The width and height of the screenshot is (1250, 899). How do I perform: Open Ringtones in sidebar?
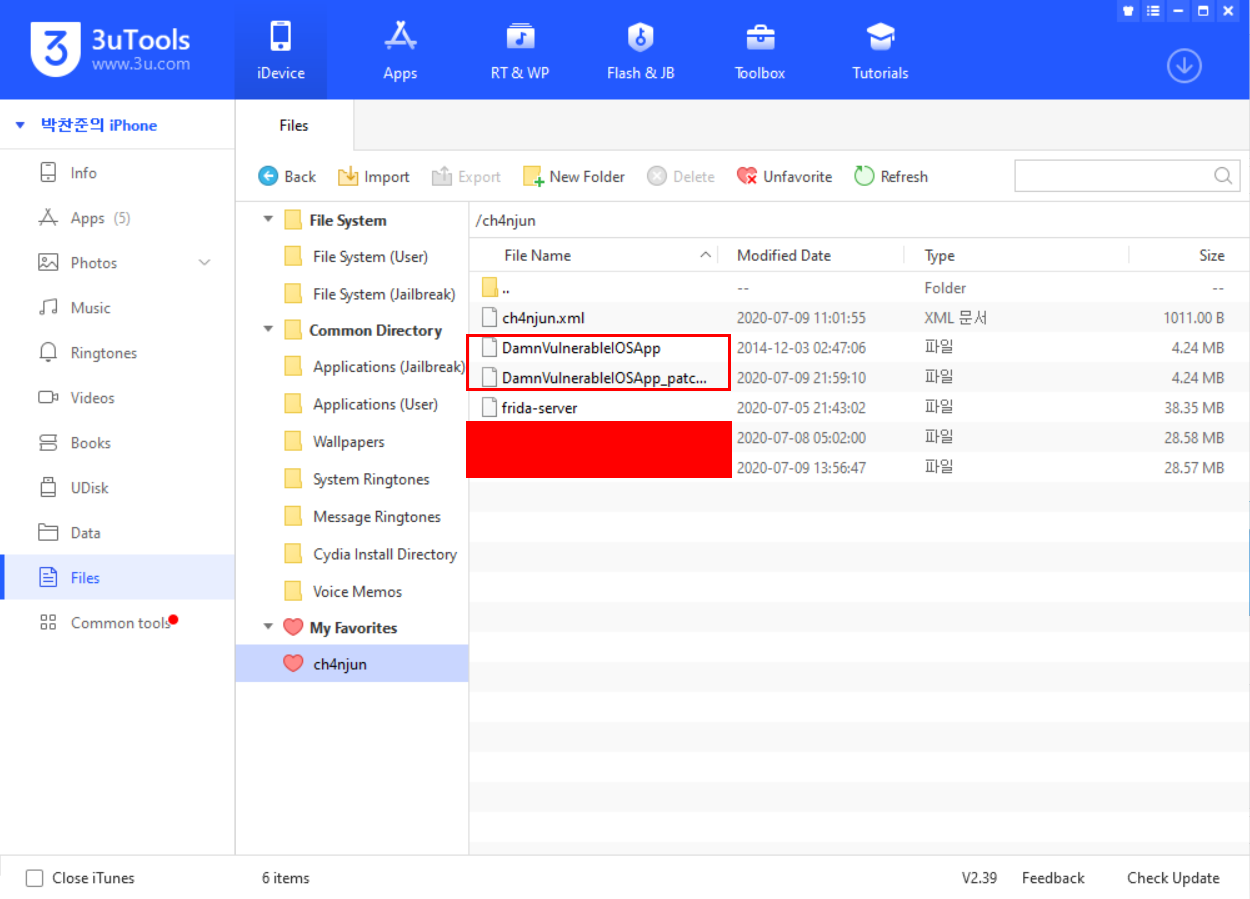pyautogui.click(x=117, y=353)
